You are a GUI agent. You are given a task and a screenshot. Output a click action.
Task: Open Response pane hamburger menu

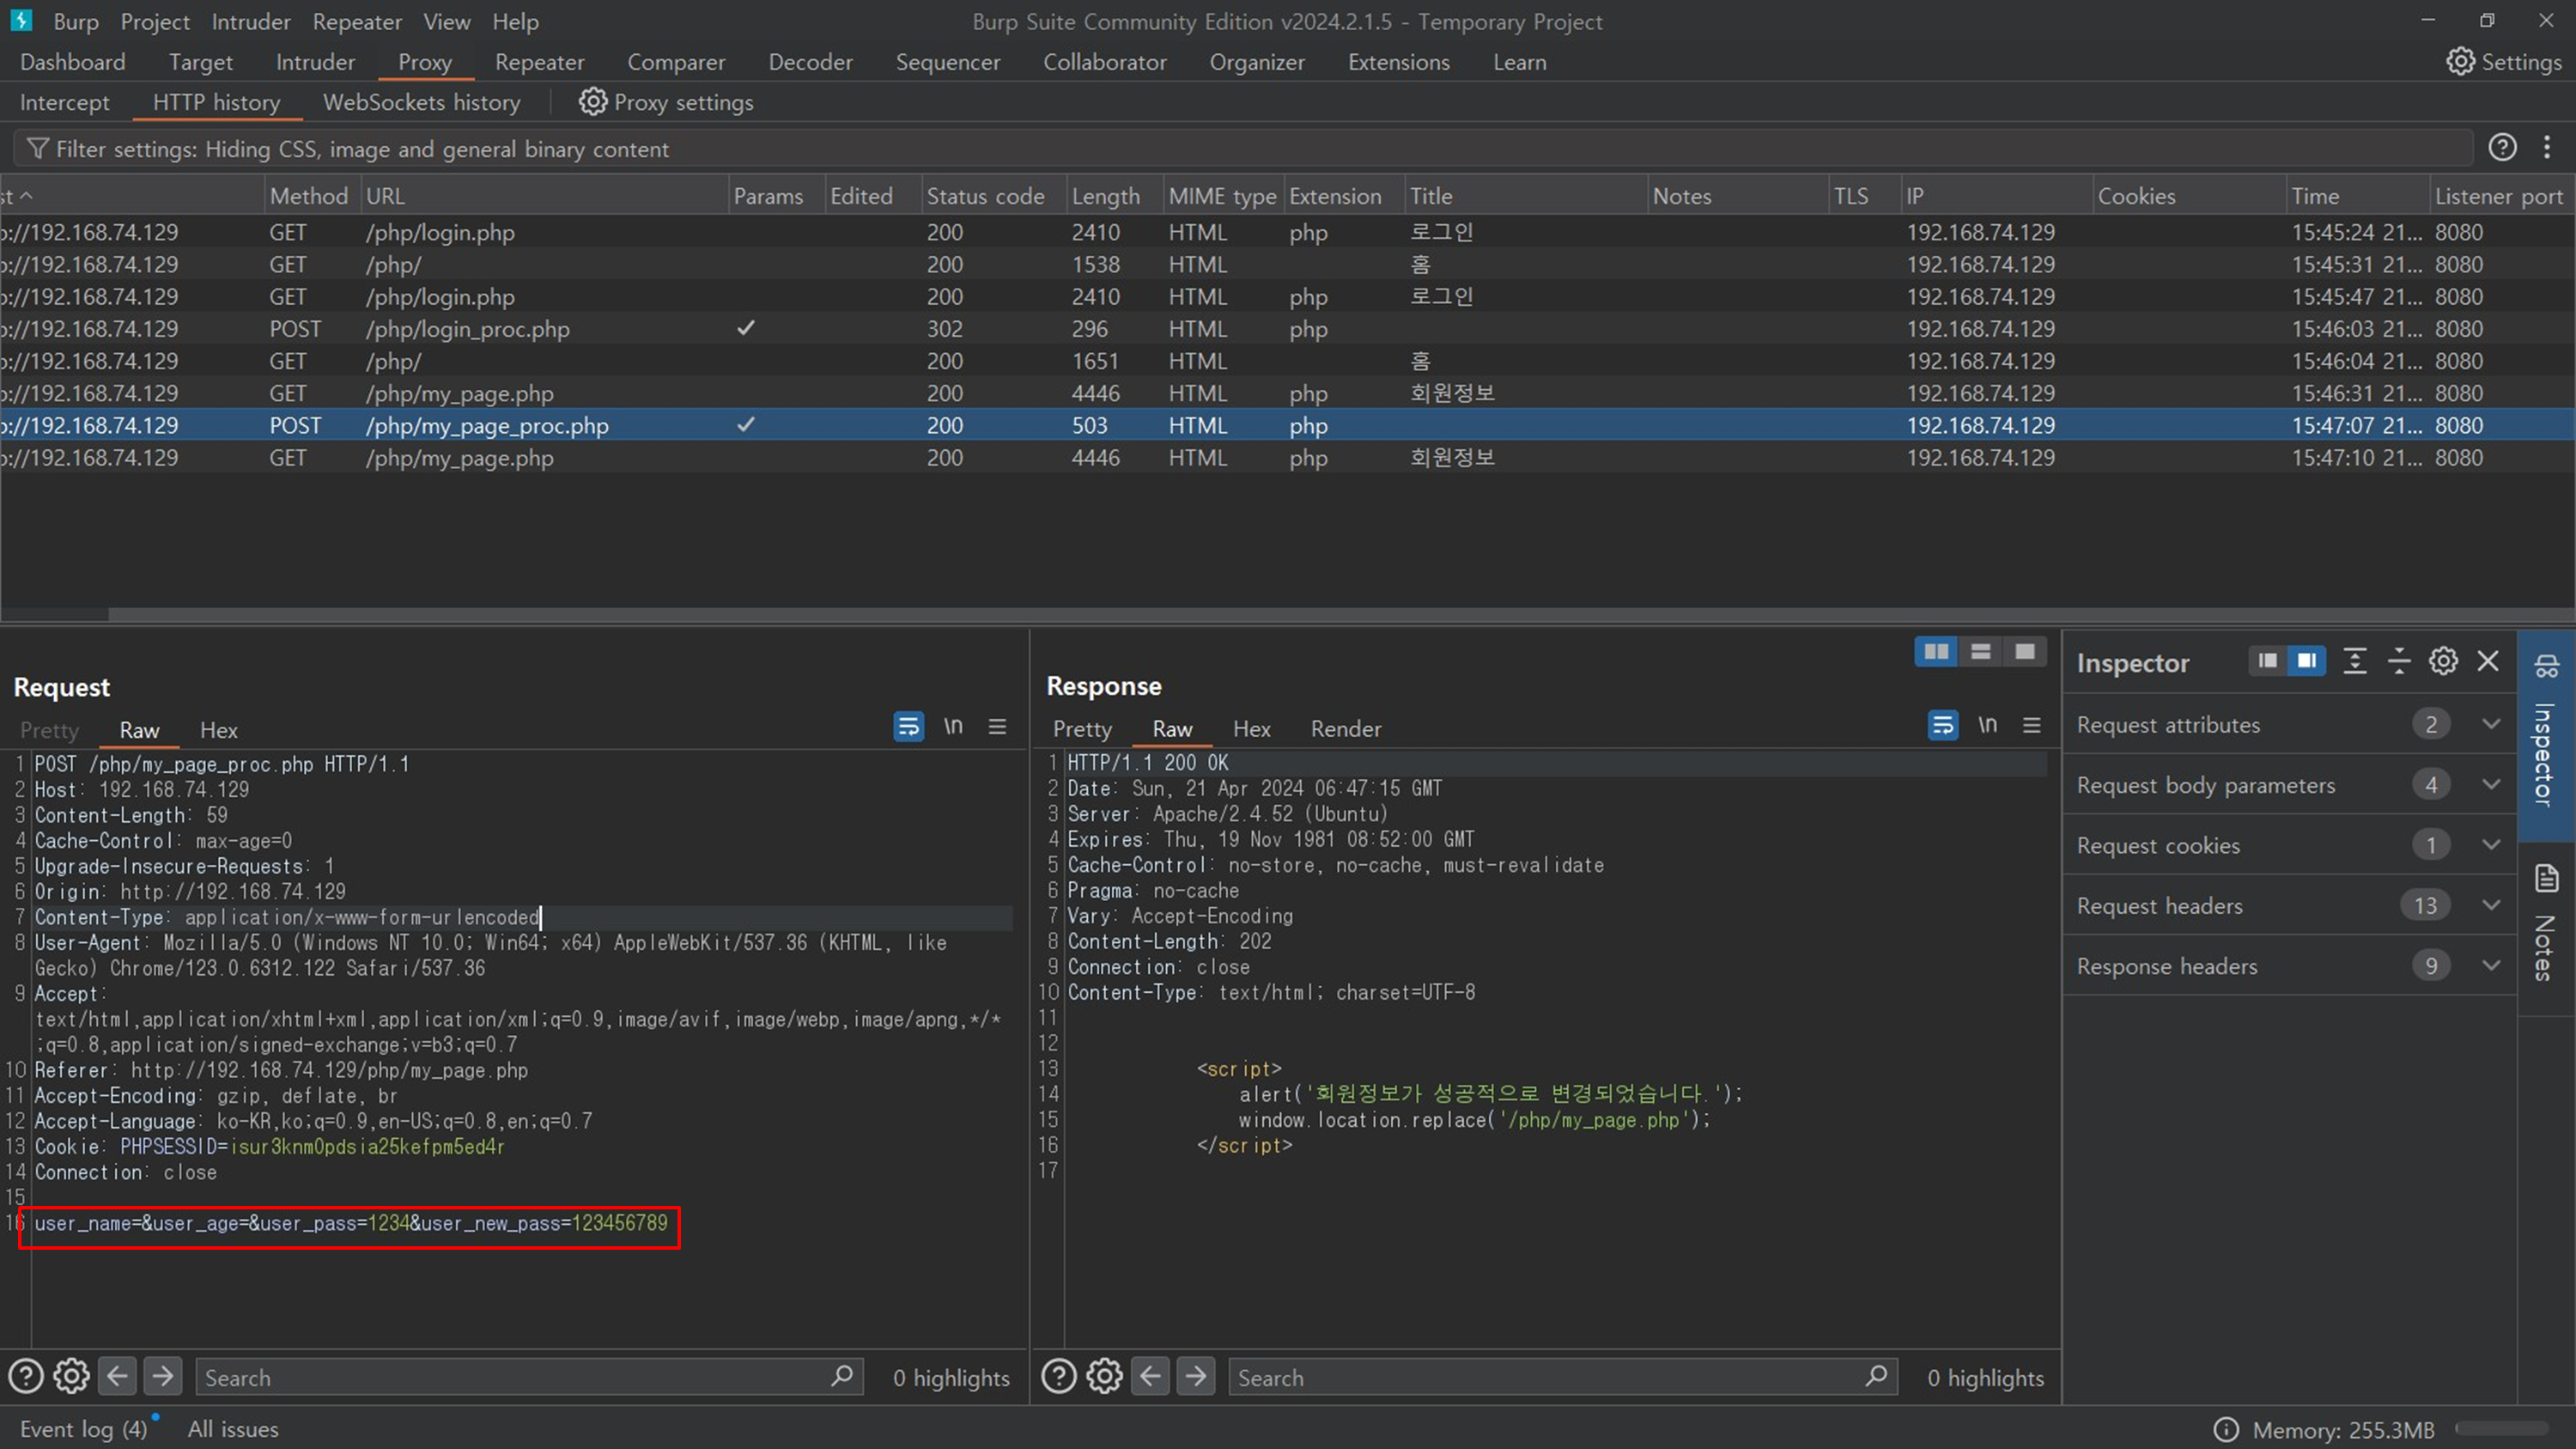tap(2031, 725)
